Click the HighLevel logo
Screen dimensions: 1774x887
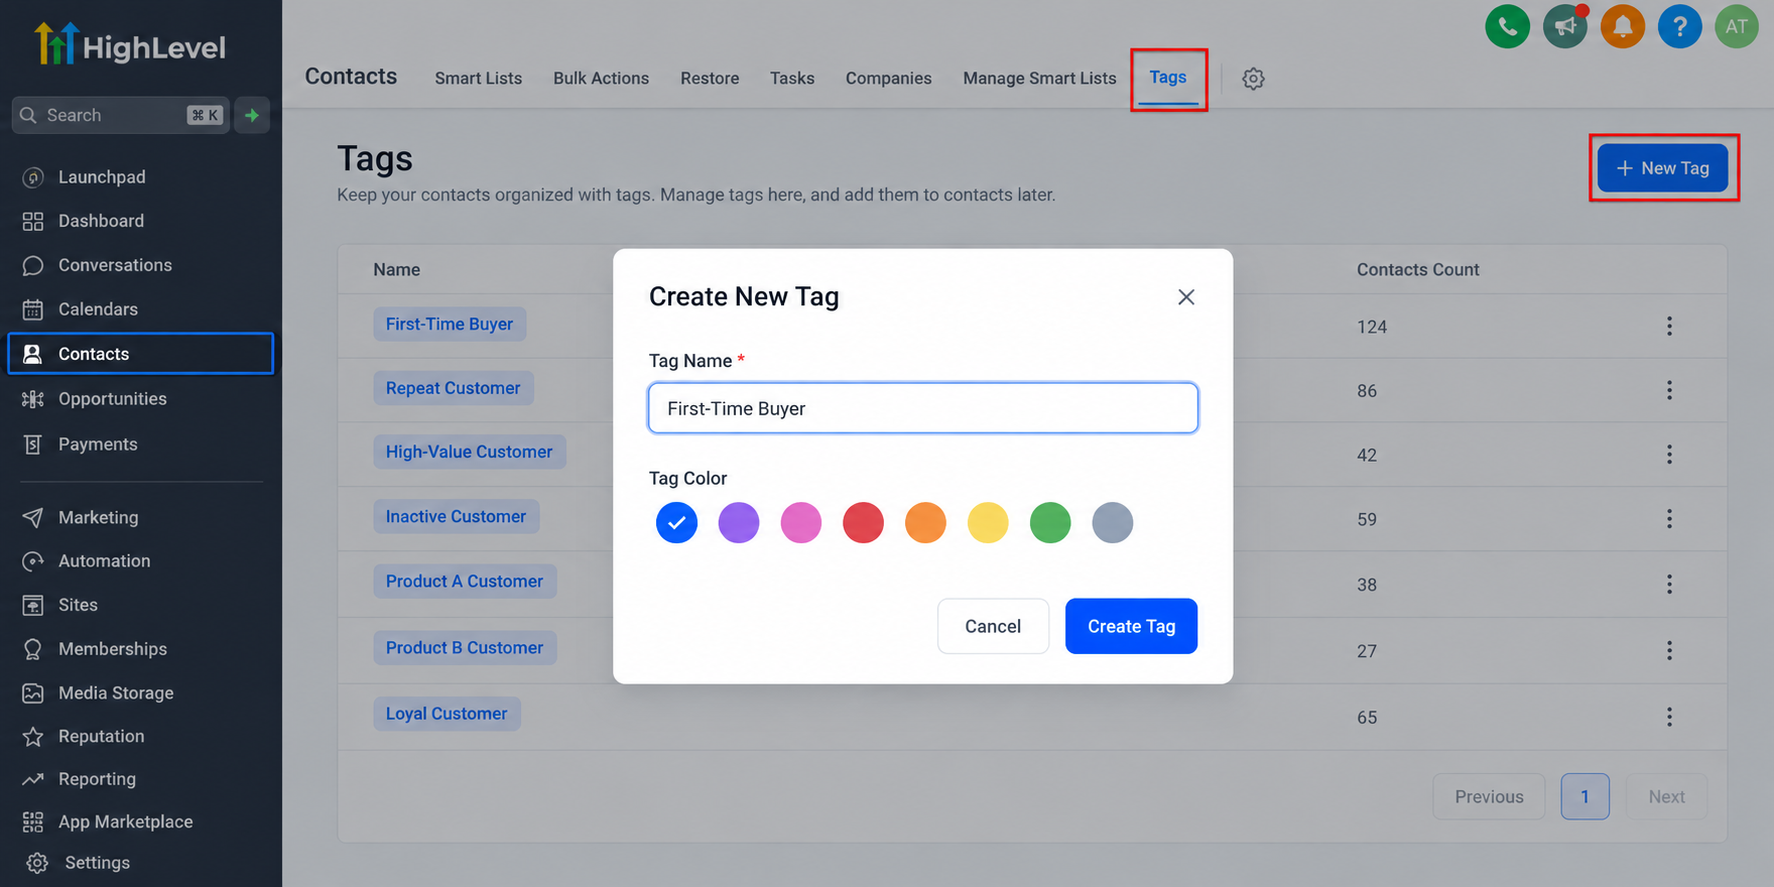130,45
